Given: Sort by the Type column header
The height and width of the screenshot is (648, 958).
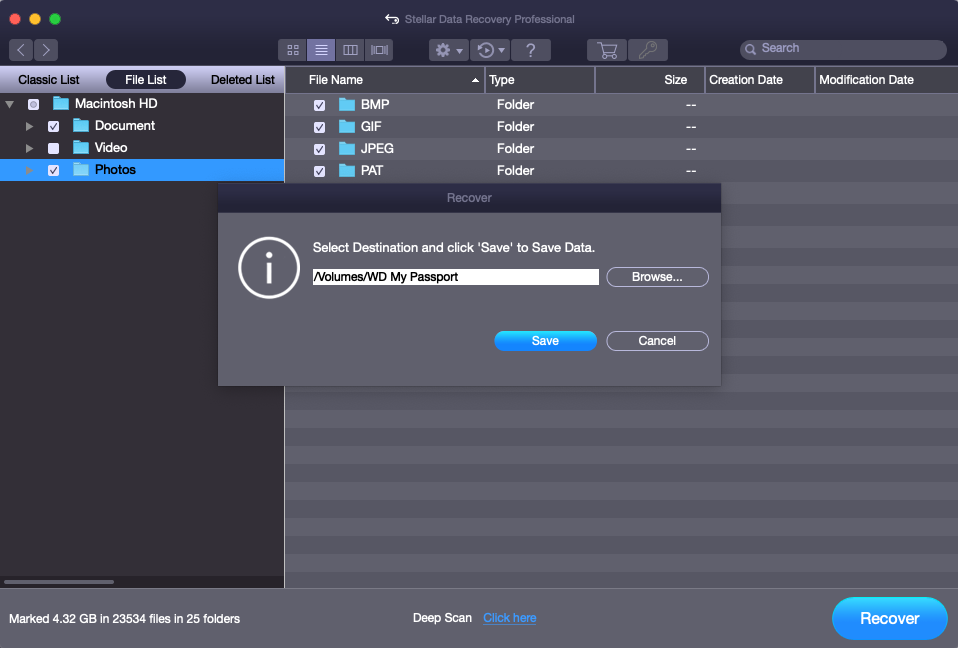Looking at the screenshot, I should tap(540, 79).
